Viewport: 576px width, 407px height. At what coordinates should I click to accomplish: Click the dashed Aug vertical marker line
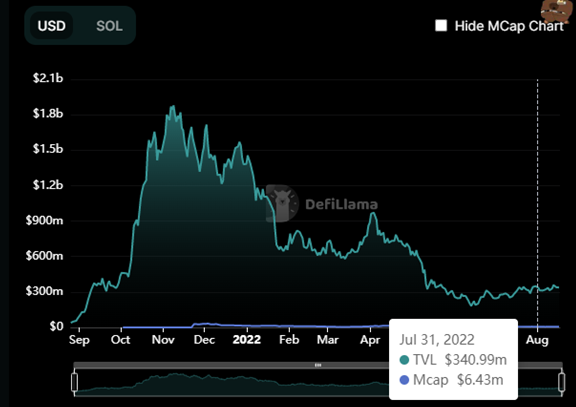(537, 202)
